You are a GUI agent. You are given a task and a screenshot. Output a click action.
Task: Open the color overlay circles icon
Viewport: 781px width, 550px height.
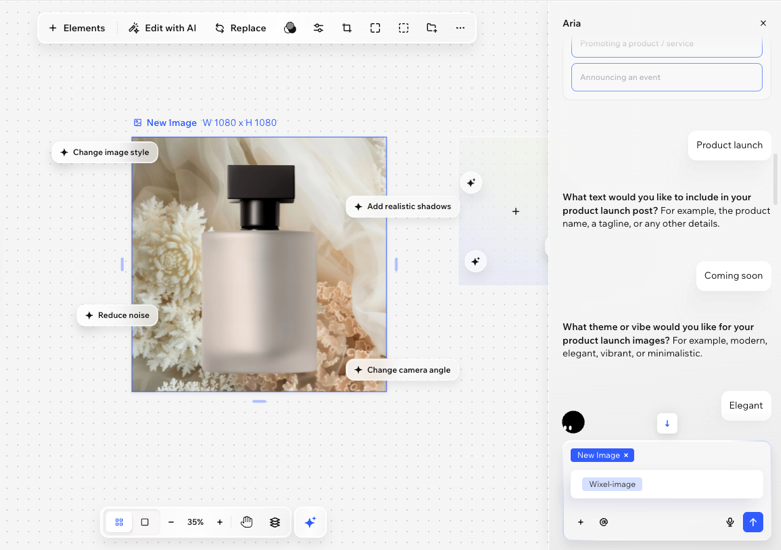click(290, 28)
